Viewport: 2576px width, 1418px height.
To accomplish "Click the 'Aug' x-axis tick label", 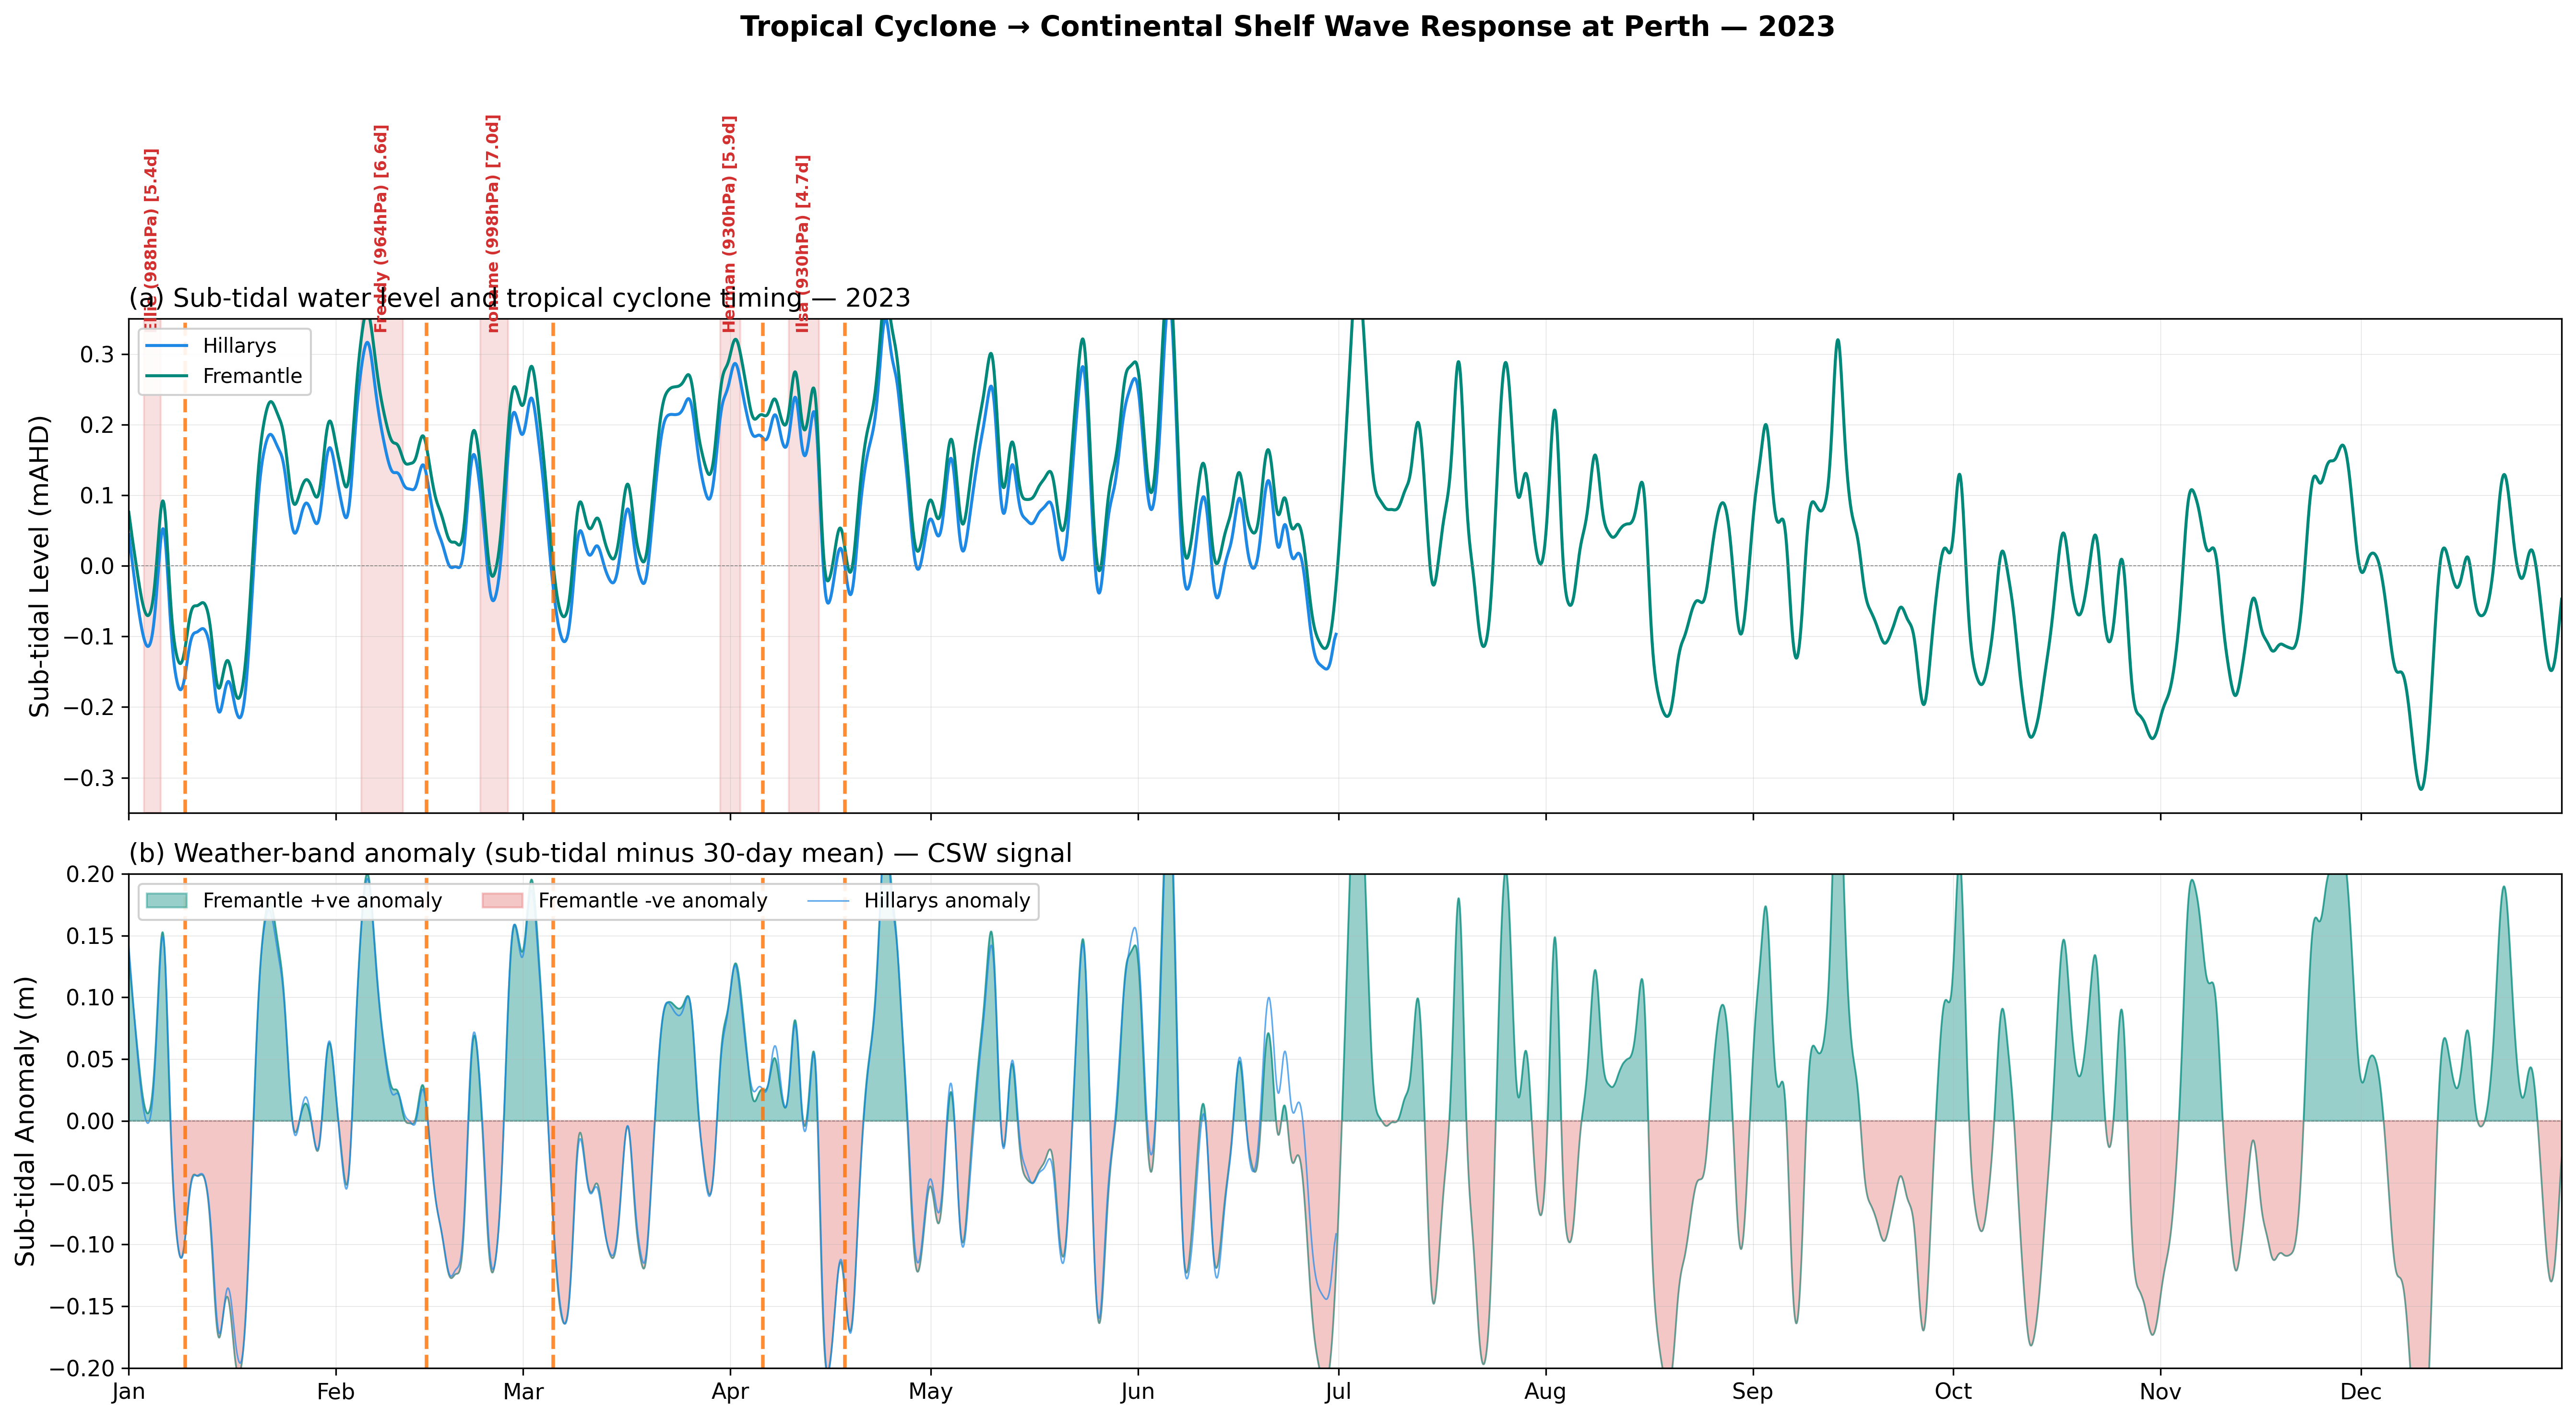I will click(x=1546, y=1392).
